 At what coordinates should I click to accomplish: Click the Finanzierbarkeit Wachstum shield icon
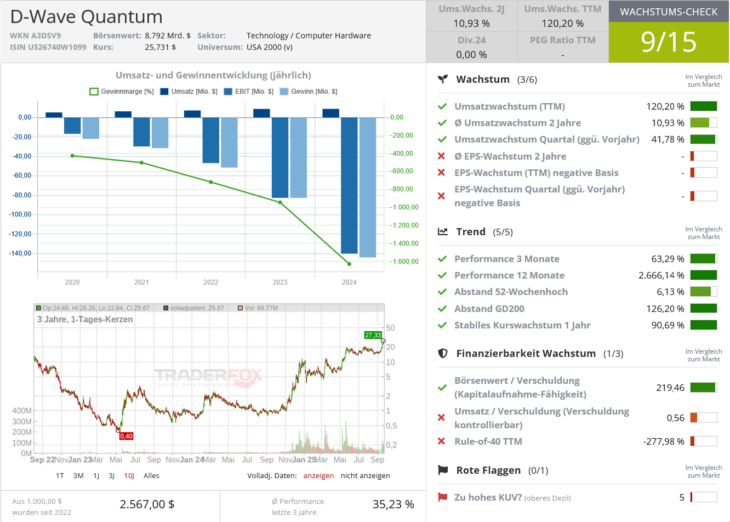[443, 353]
